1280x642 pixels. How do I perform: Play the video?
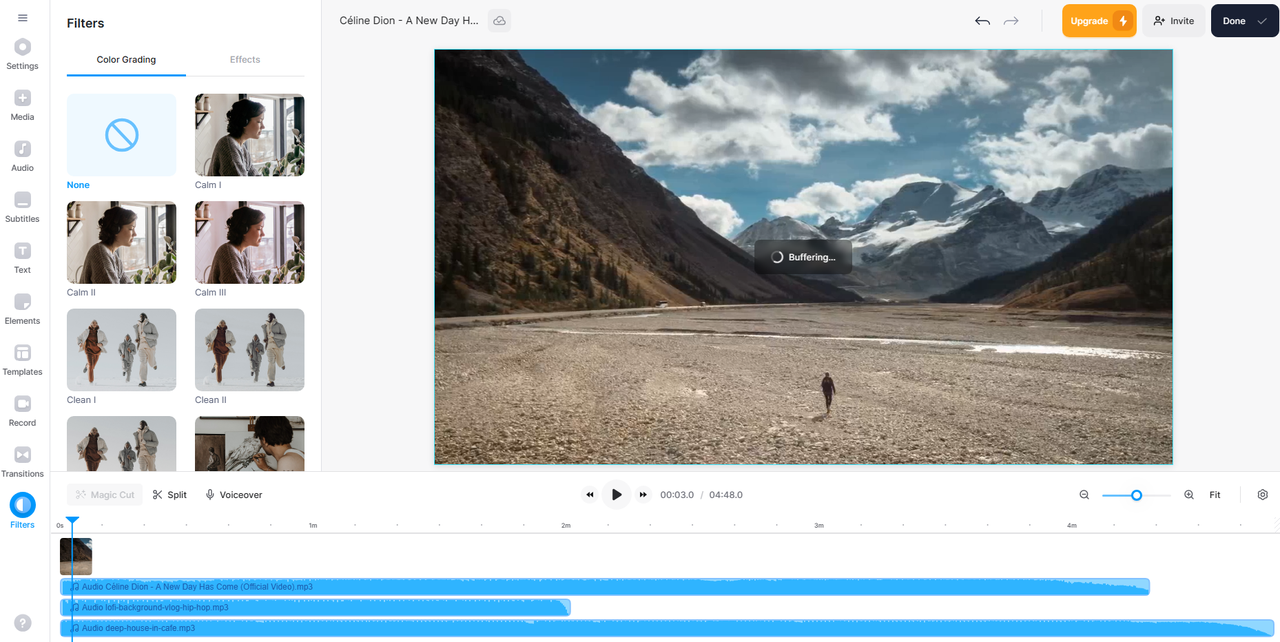pyautogui.click(x=616, y=495)
